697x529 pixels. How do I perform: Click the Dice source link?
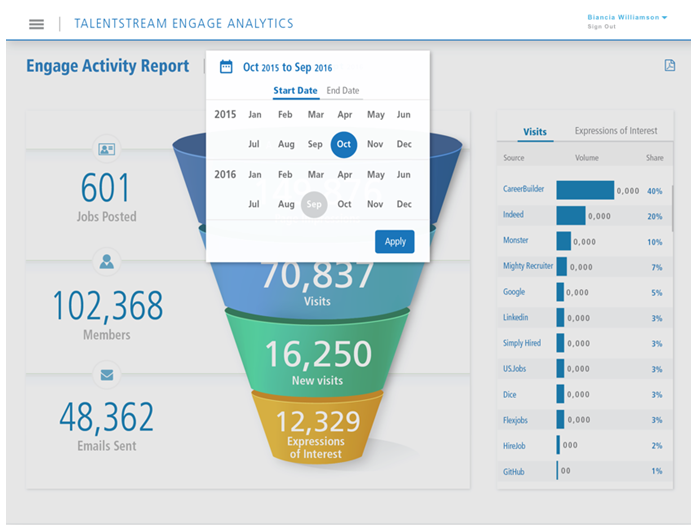[x=509, y=395]
